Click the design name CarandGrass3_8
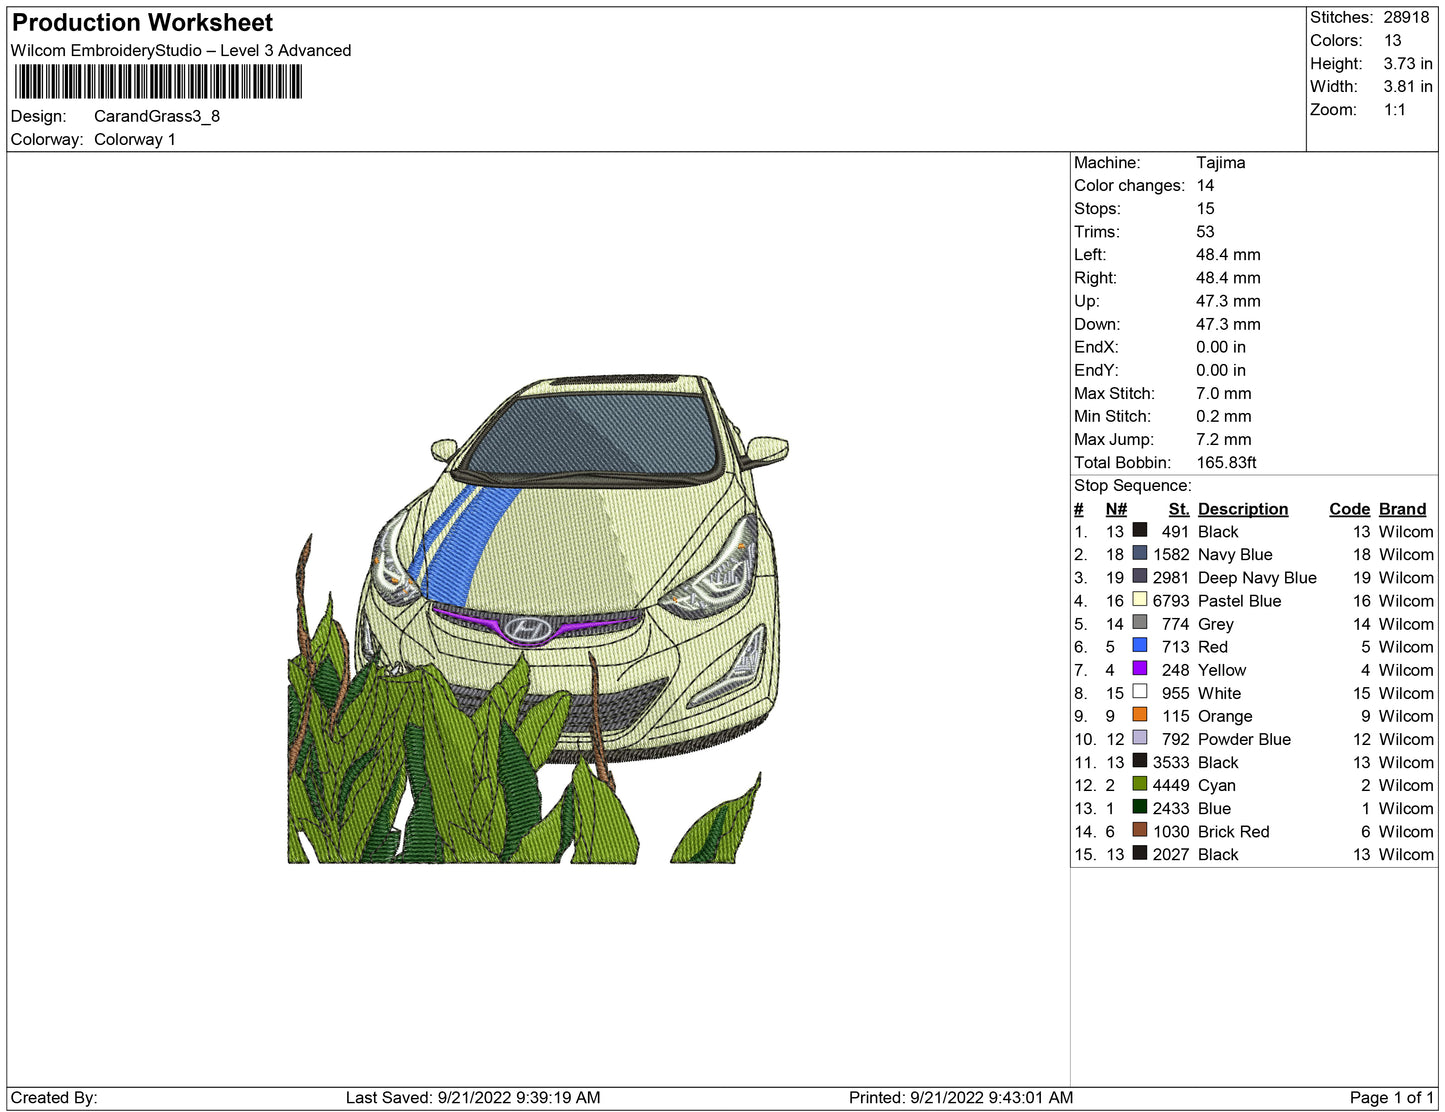The height and width of the screenshot is (1112, 1445). pos(157,116)
